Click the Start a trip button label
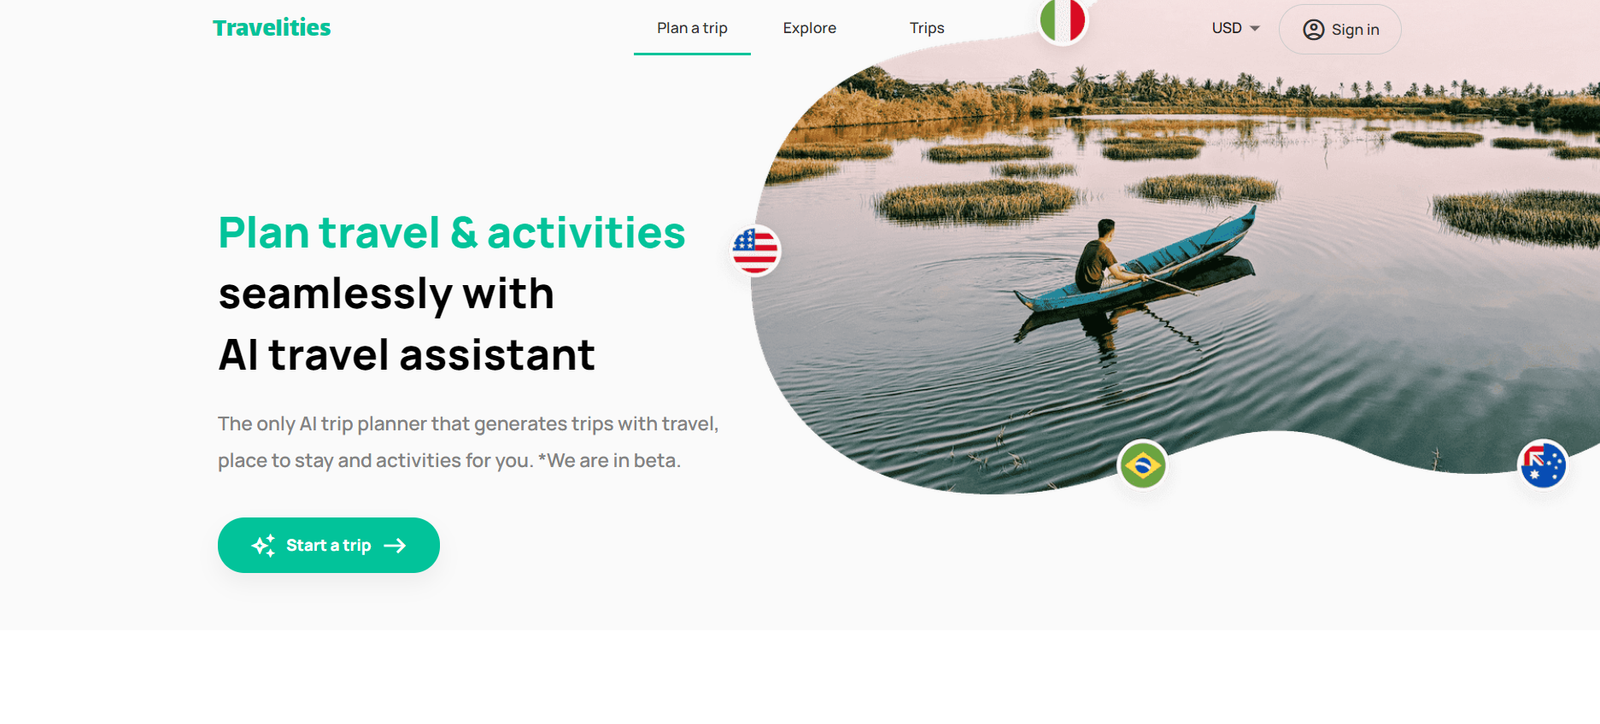The image size is (1600, 724). (328, 545)
